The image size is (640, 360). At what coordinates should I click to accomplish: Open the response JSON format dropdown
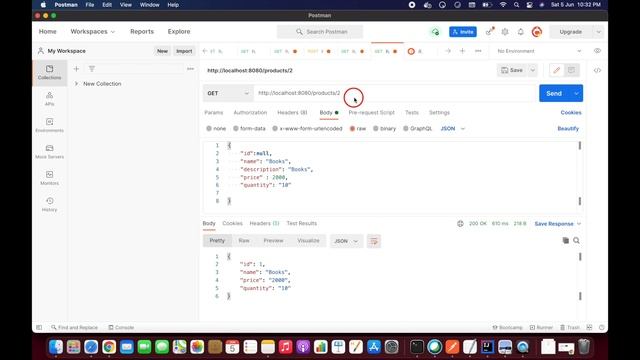coord(346,241)
